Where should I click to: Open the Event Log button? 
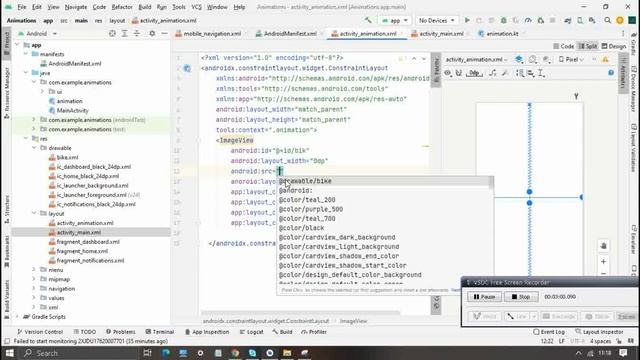click(549, 332)
